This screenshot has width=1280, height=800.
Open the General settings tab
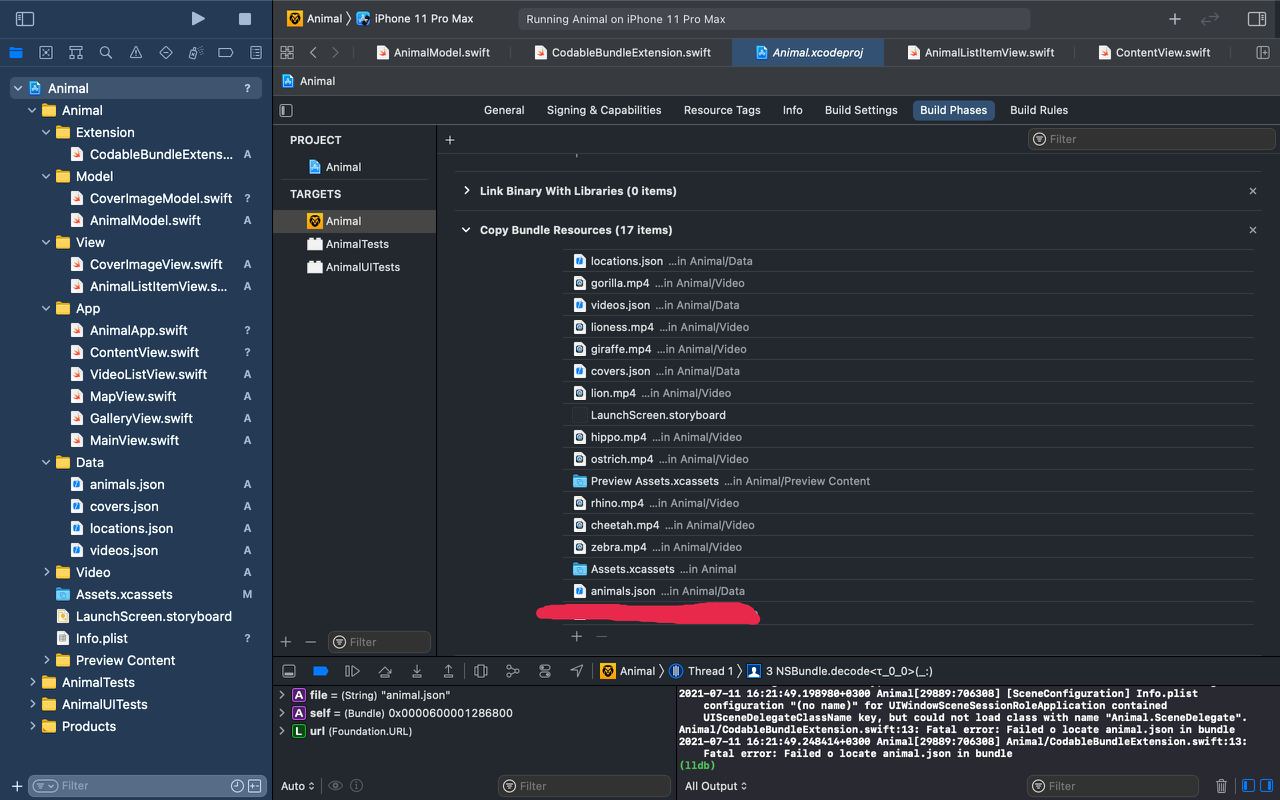coord(504,110)
